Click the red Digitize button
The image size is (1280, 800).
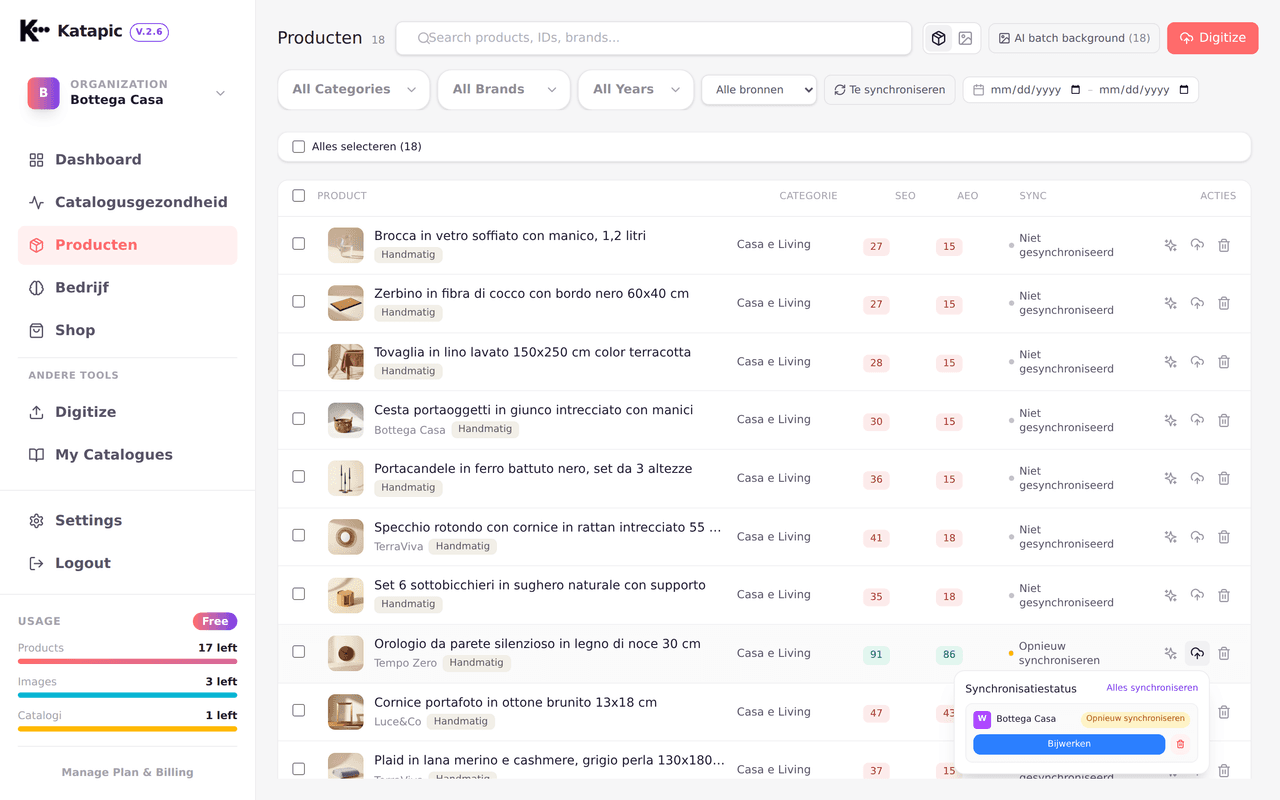point(1212,38)
